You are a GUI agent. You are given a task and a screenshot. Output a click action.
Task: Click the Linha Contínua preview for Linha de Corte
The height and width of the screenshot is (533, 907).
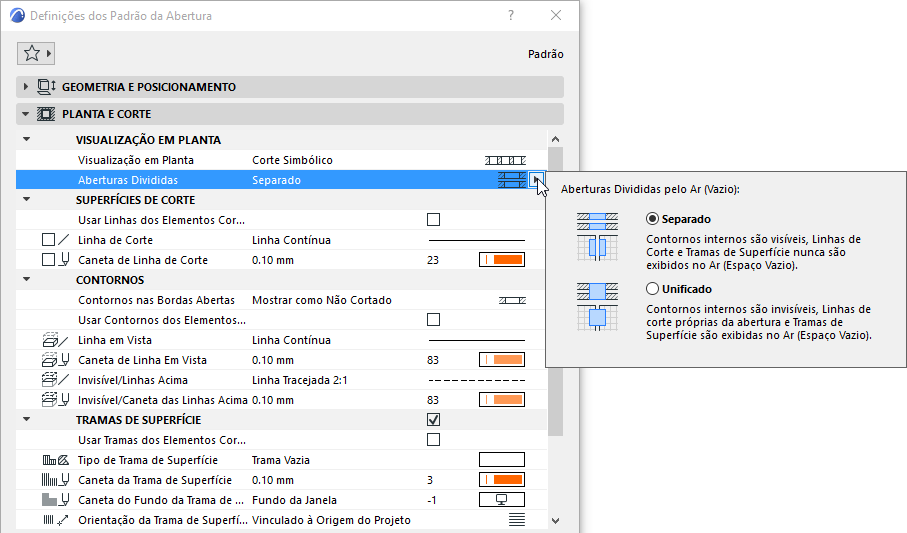point(476,240)
